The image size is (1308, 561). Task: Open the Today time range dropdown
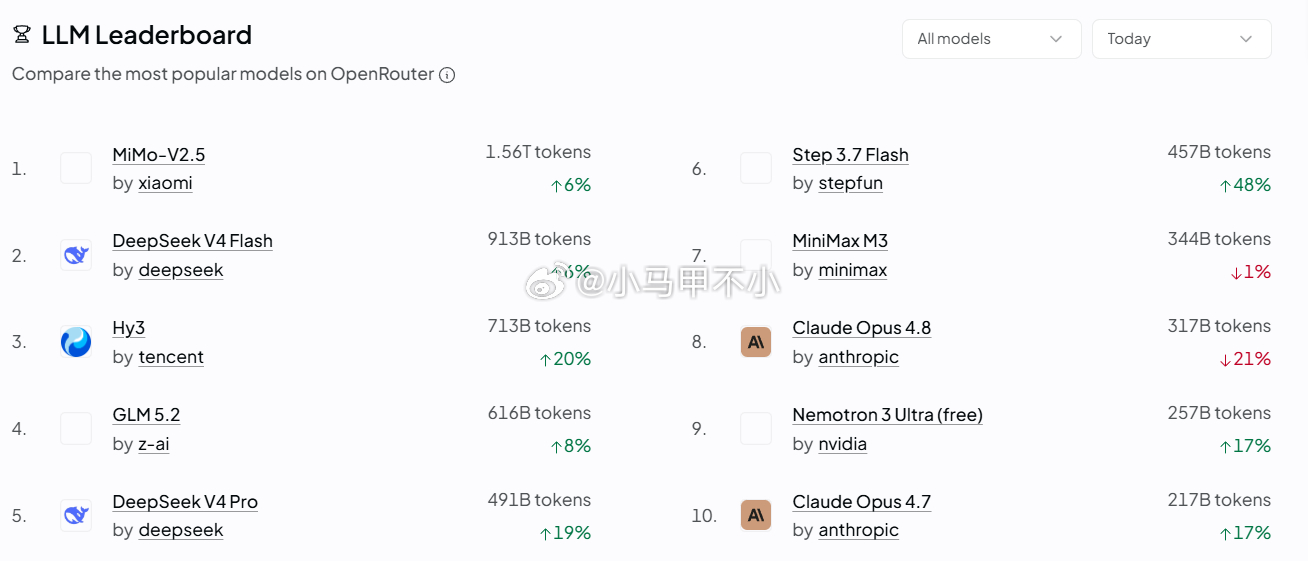[1182, 39]
